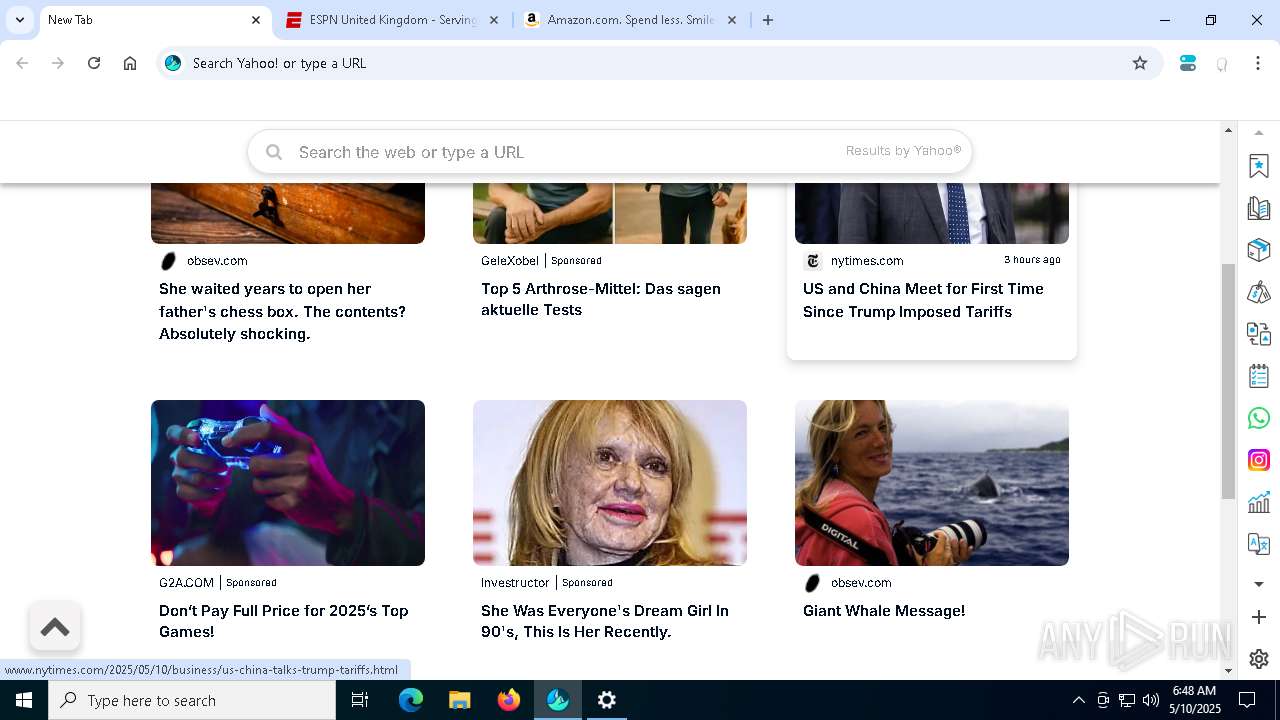Open Giant Whale Message headline
The image size is (1280, 720).
(884, 611)
